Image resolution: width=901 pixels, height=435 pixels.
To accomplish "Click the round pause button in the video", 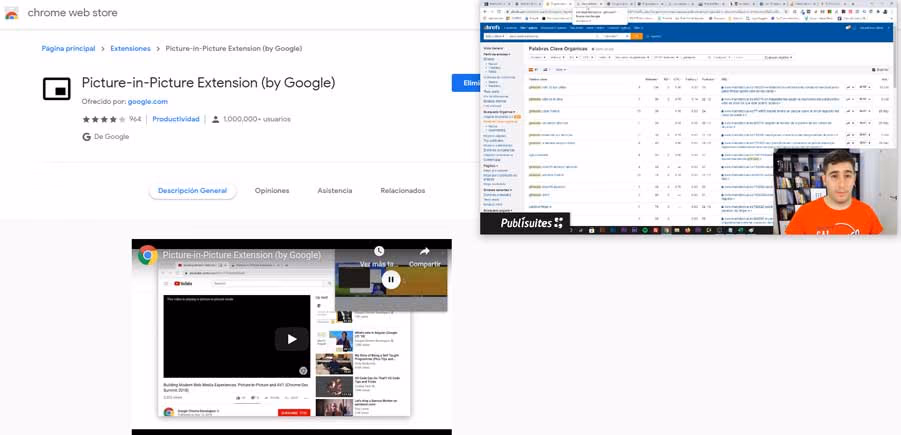I will tap(391, 280).
